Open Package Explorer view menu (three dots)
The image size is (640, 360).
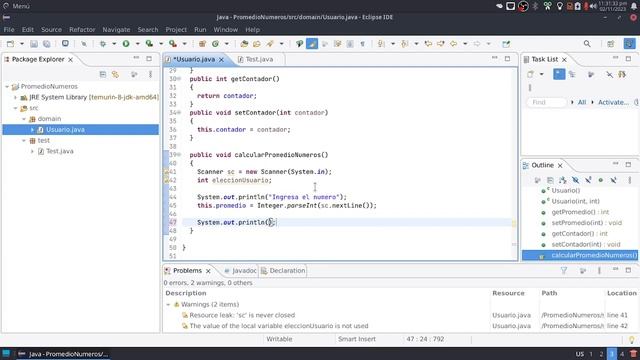150,74
